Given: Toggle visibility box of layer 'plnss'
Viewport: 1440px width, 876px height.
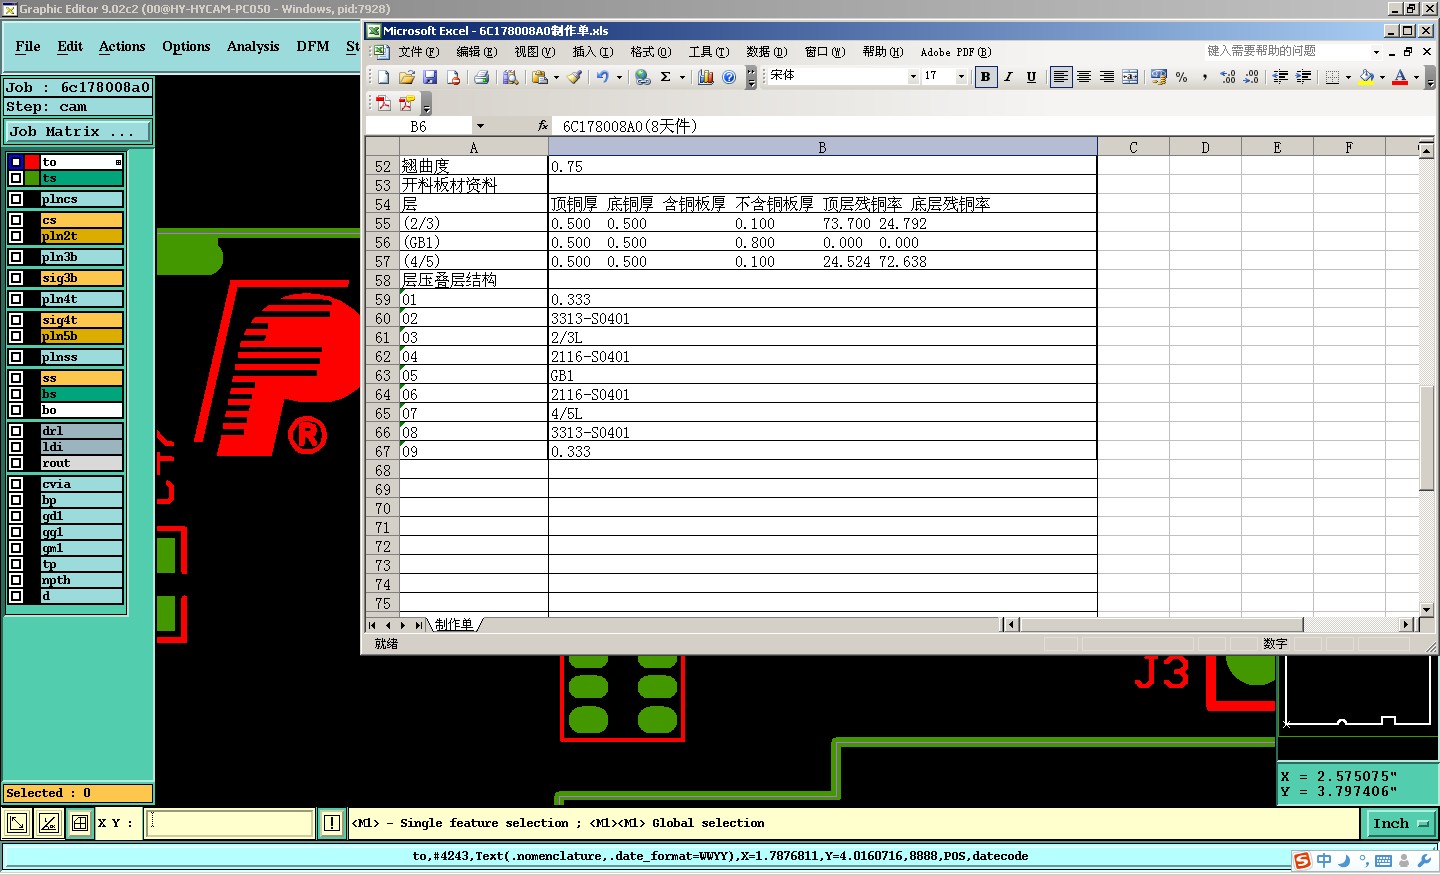Looking at the screenshot, I should 16,357.
